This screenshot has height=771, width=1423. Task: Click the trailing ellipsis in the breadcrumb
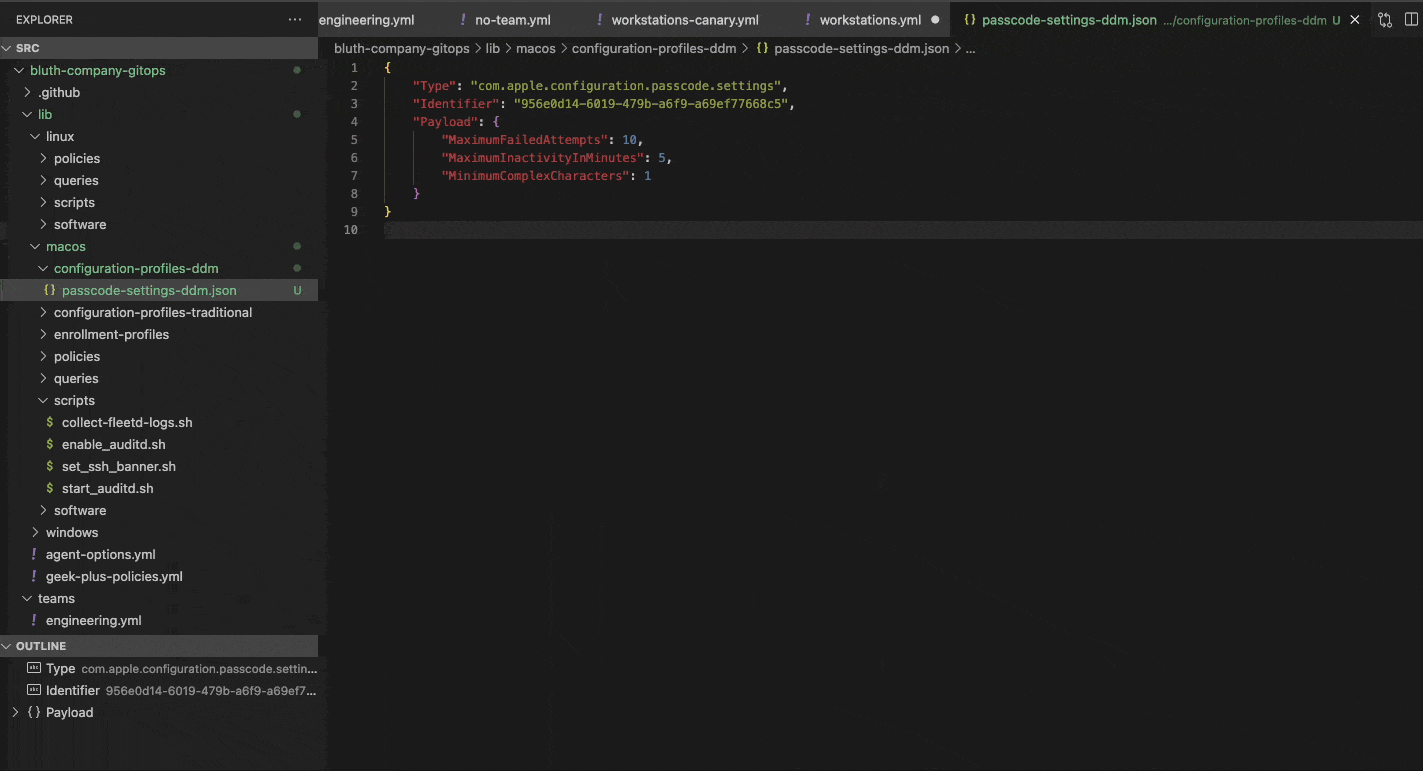click(970, 48)
